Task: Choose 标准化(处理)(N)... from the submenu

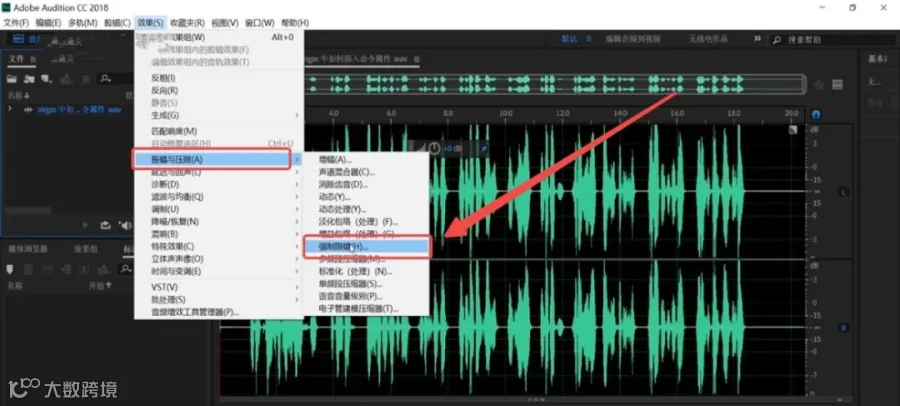Action: coord(366,271)
